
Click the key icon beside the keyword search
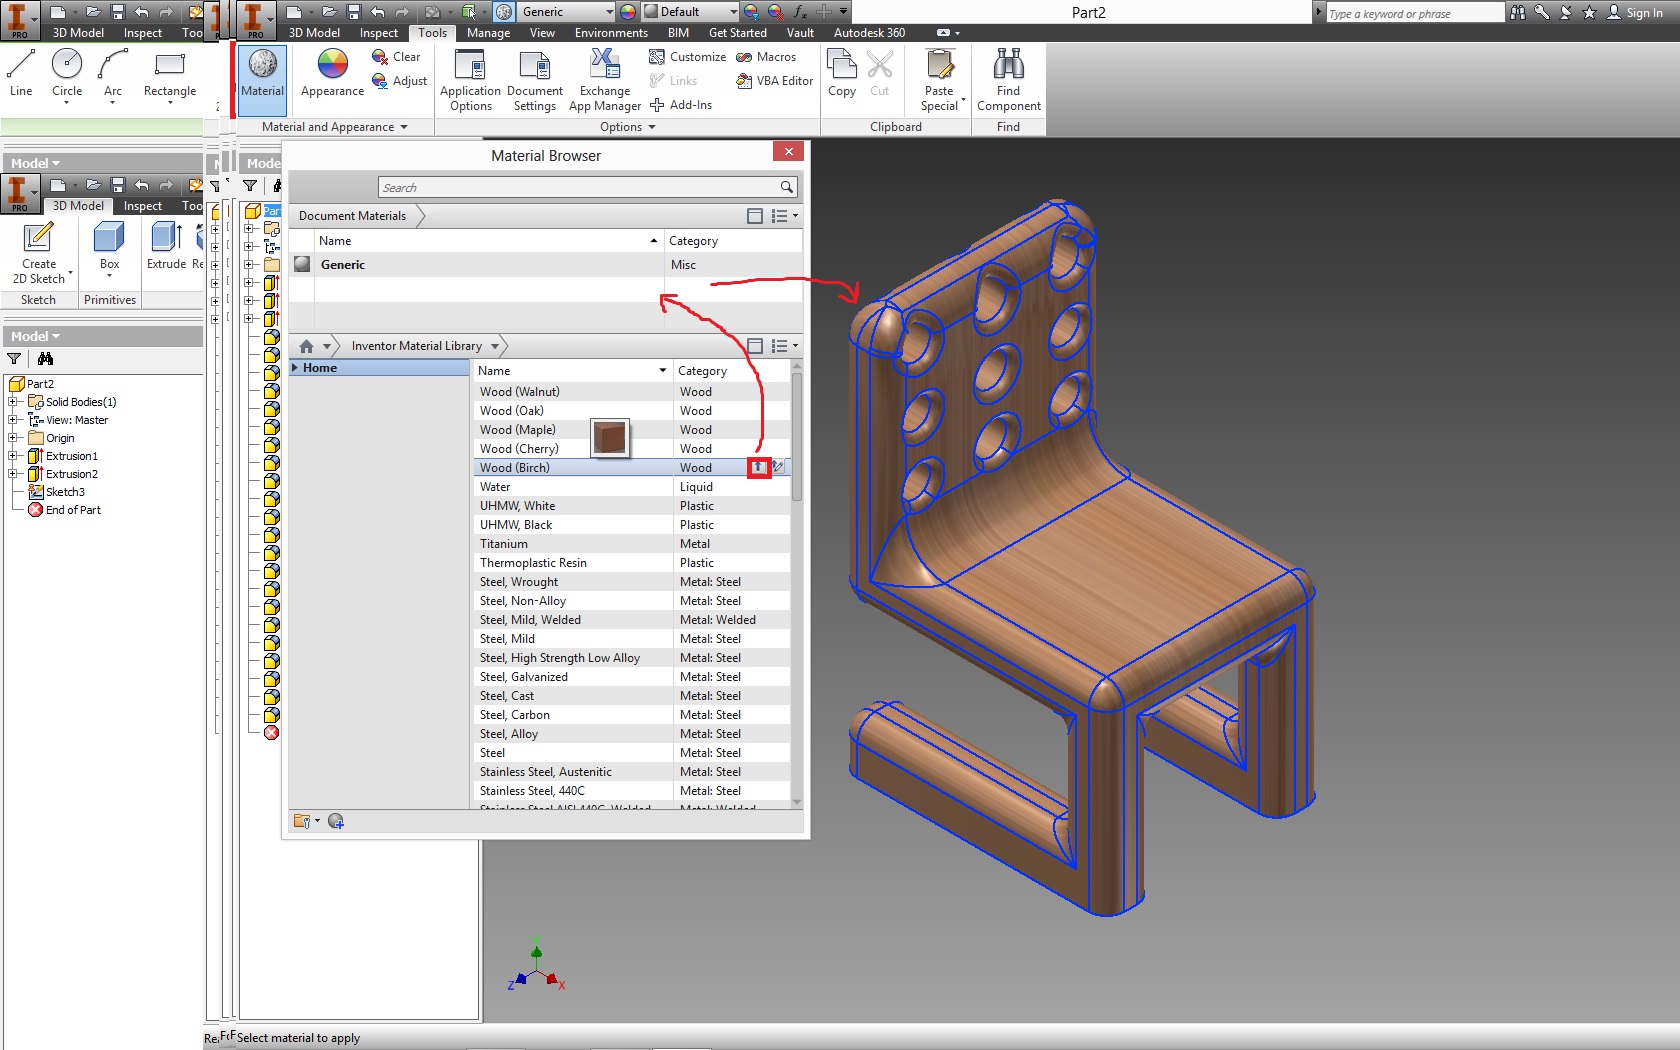[x=1542, y=12]
